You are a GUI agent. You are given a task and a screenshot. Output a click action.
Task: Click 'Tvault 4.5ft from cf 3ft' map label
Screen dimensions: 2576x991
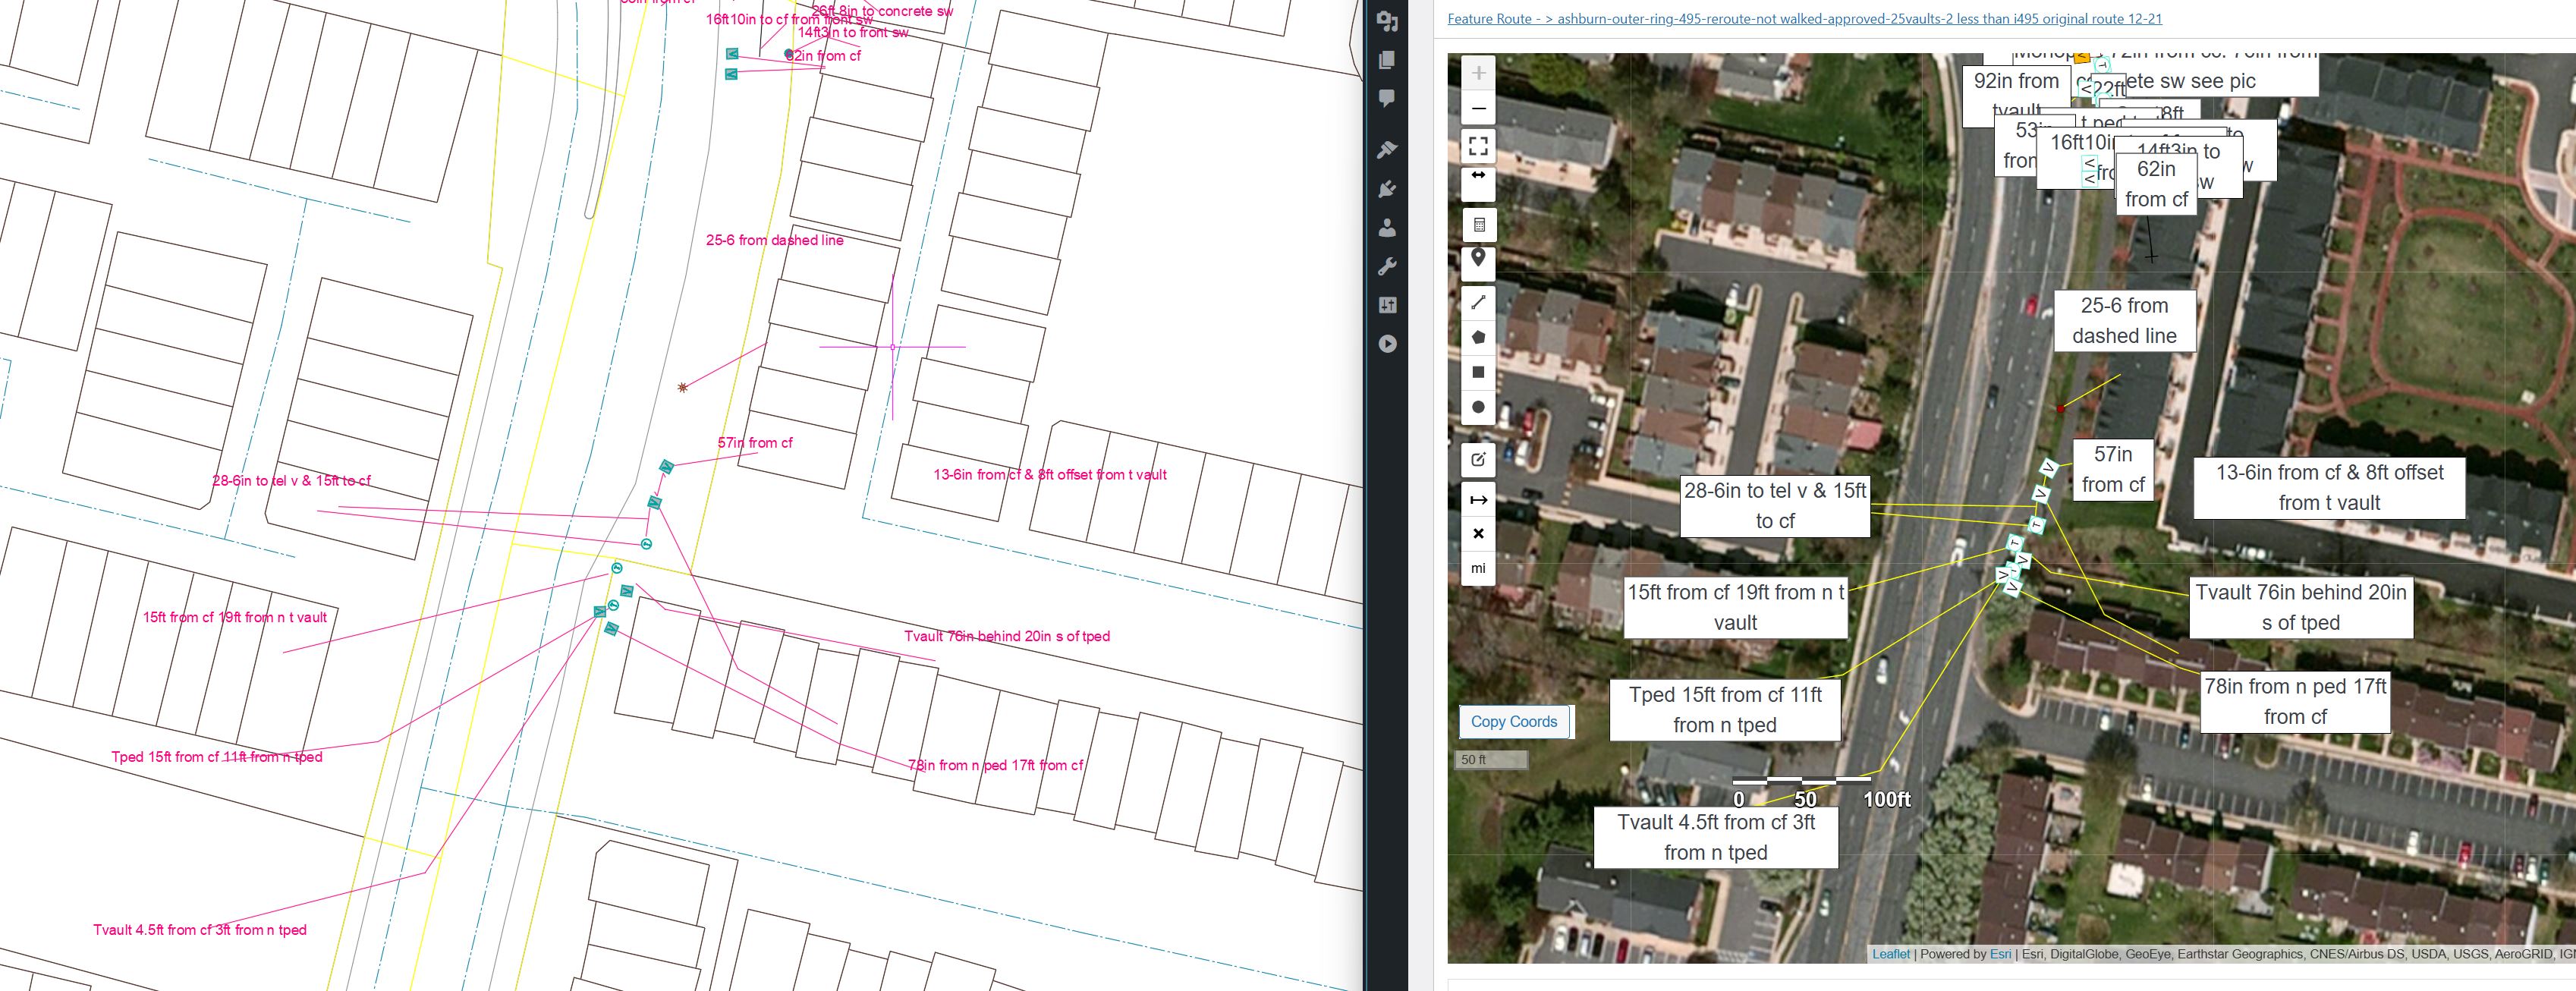coord(1716,837)
